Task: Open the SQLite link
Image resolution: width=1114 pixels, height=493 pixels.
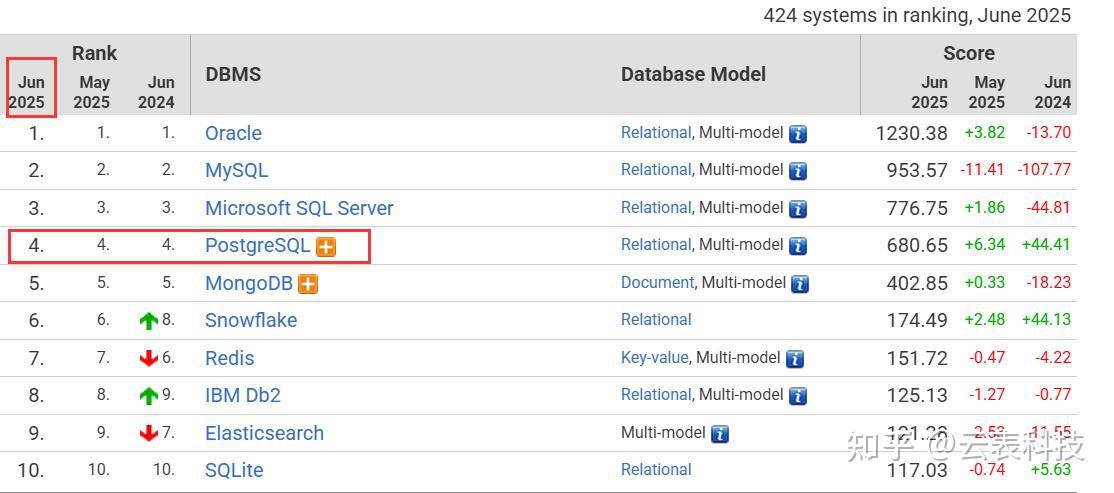Action: tap(234, 470)
